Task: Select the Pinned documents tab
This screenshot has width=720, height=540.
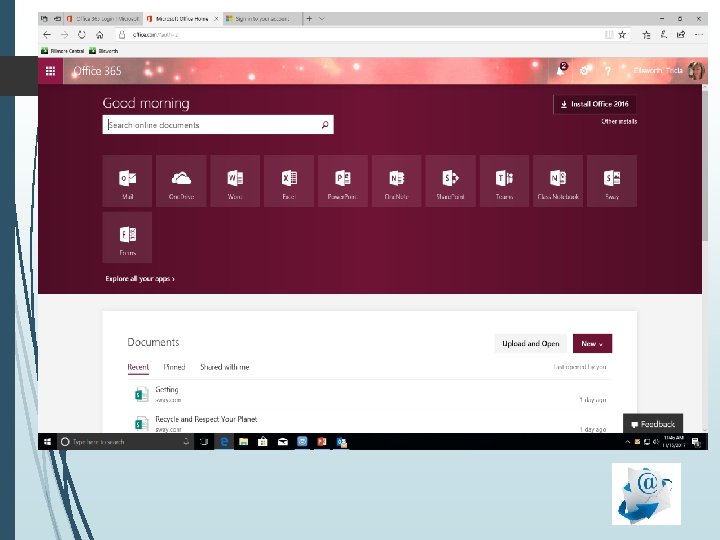Action: (174, 367)
